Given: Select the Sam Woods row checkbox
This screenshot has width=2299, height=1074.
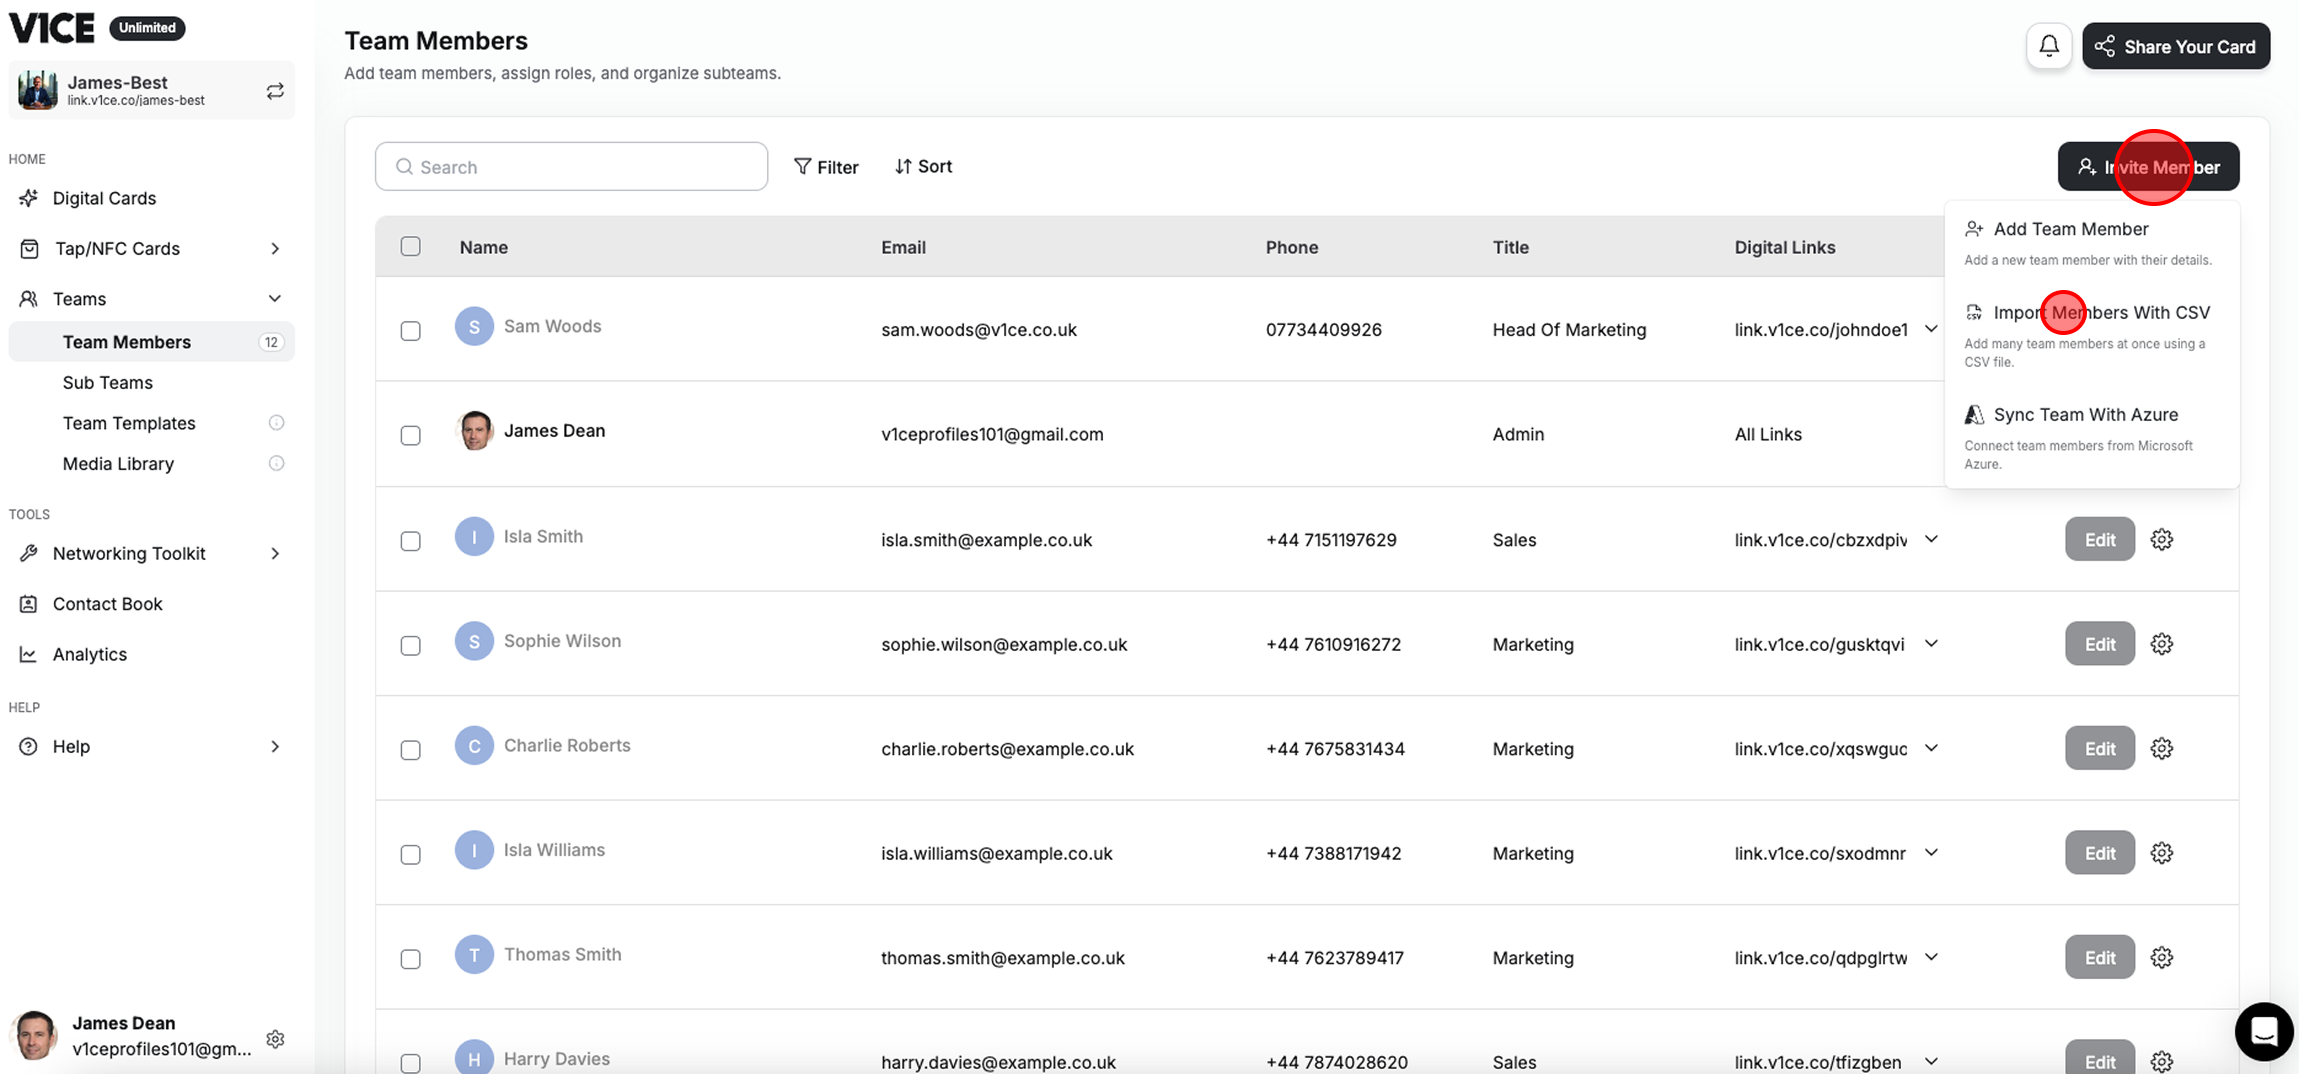Looking at the screenshot, I should [410, 331].
